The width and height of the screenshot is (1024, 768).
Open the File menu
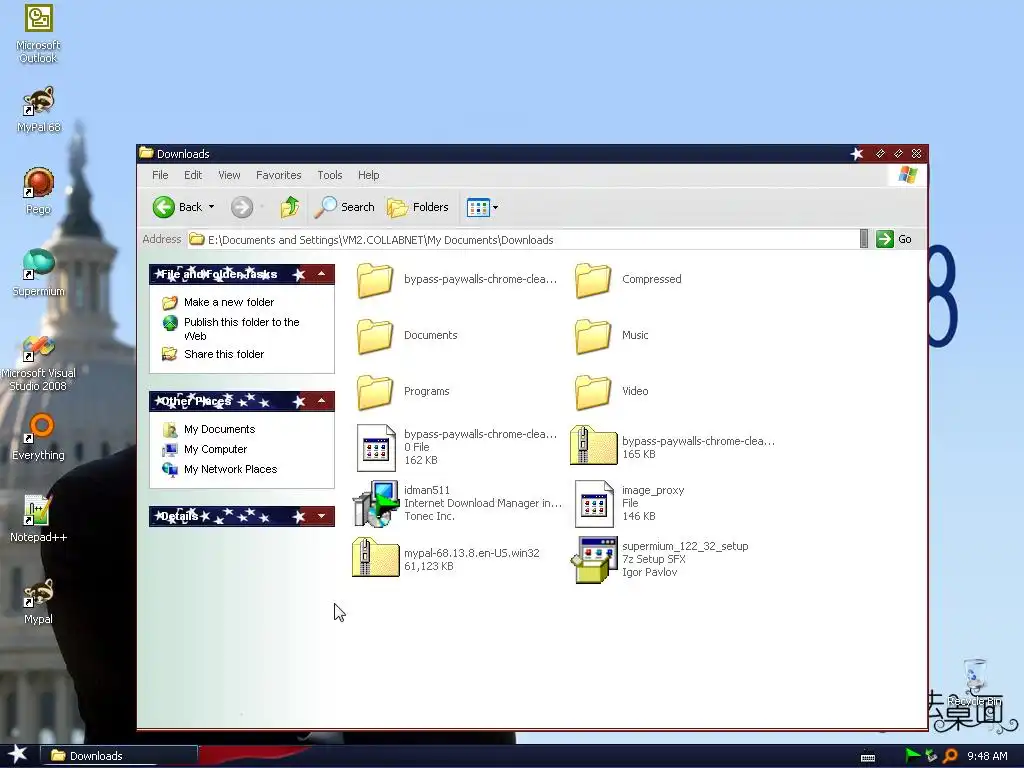pyautogui.click(x=160, y=175)
